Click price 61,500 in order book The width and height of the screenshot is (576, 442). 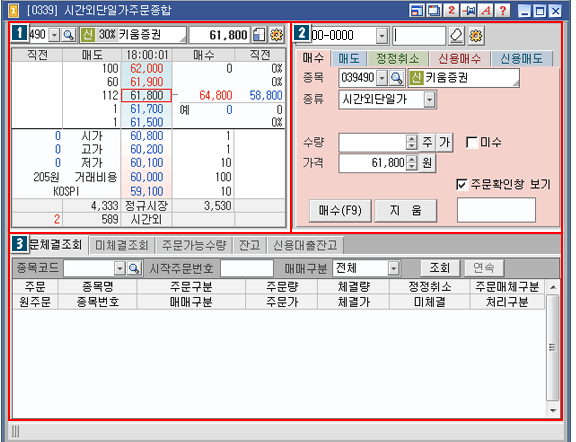[x=147, y=122]
